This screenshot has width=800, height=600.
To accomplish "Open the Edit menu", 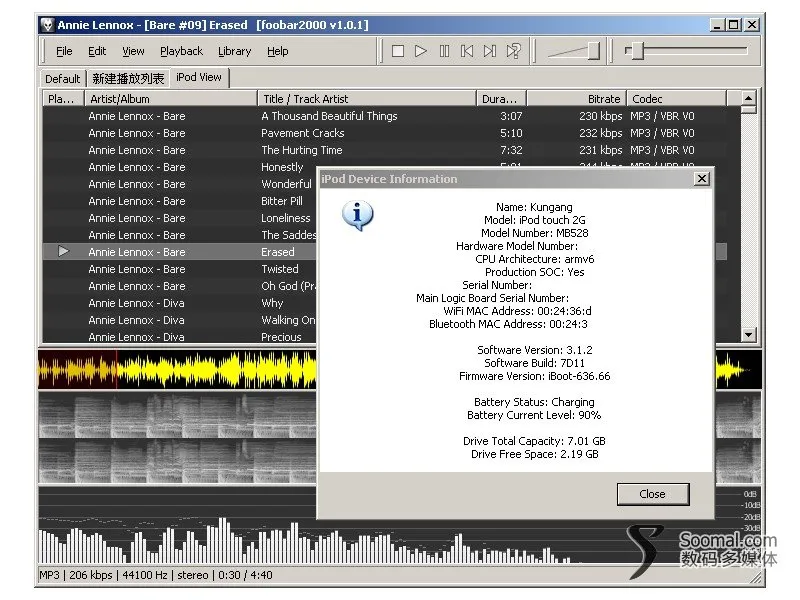I will 97,51.
